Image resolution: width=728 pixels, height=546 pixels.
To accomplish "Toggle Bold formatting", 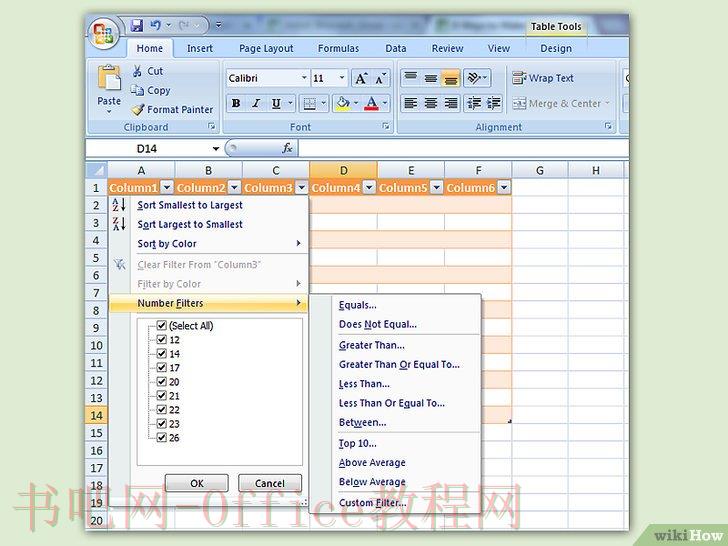I will 236,103.
